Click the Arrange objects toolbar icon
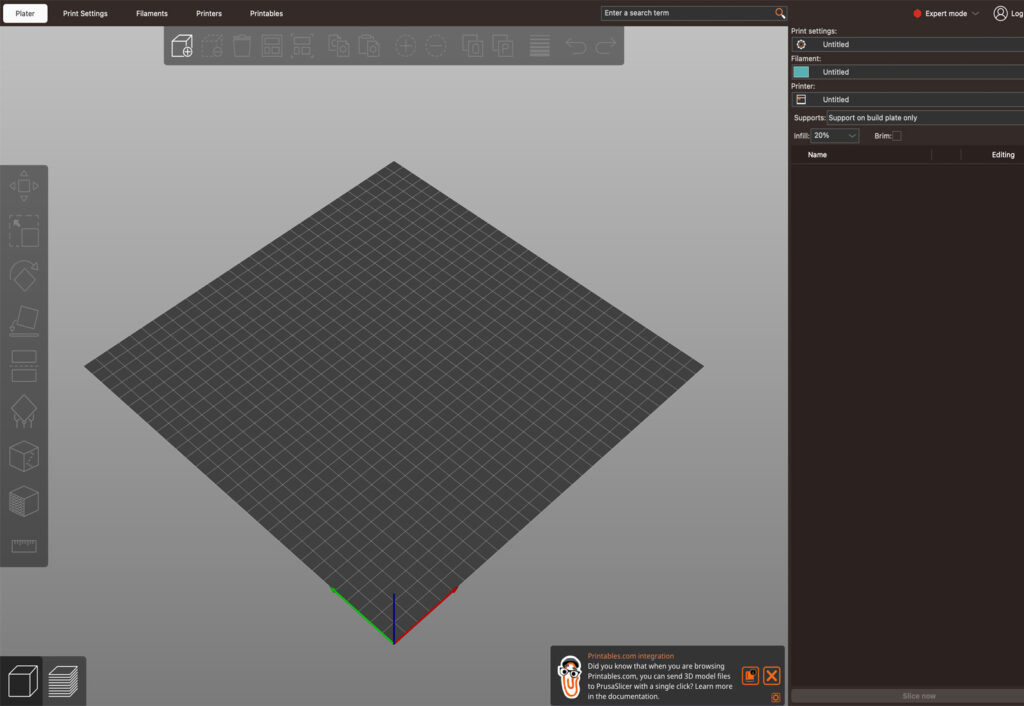 pos(272,46)
